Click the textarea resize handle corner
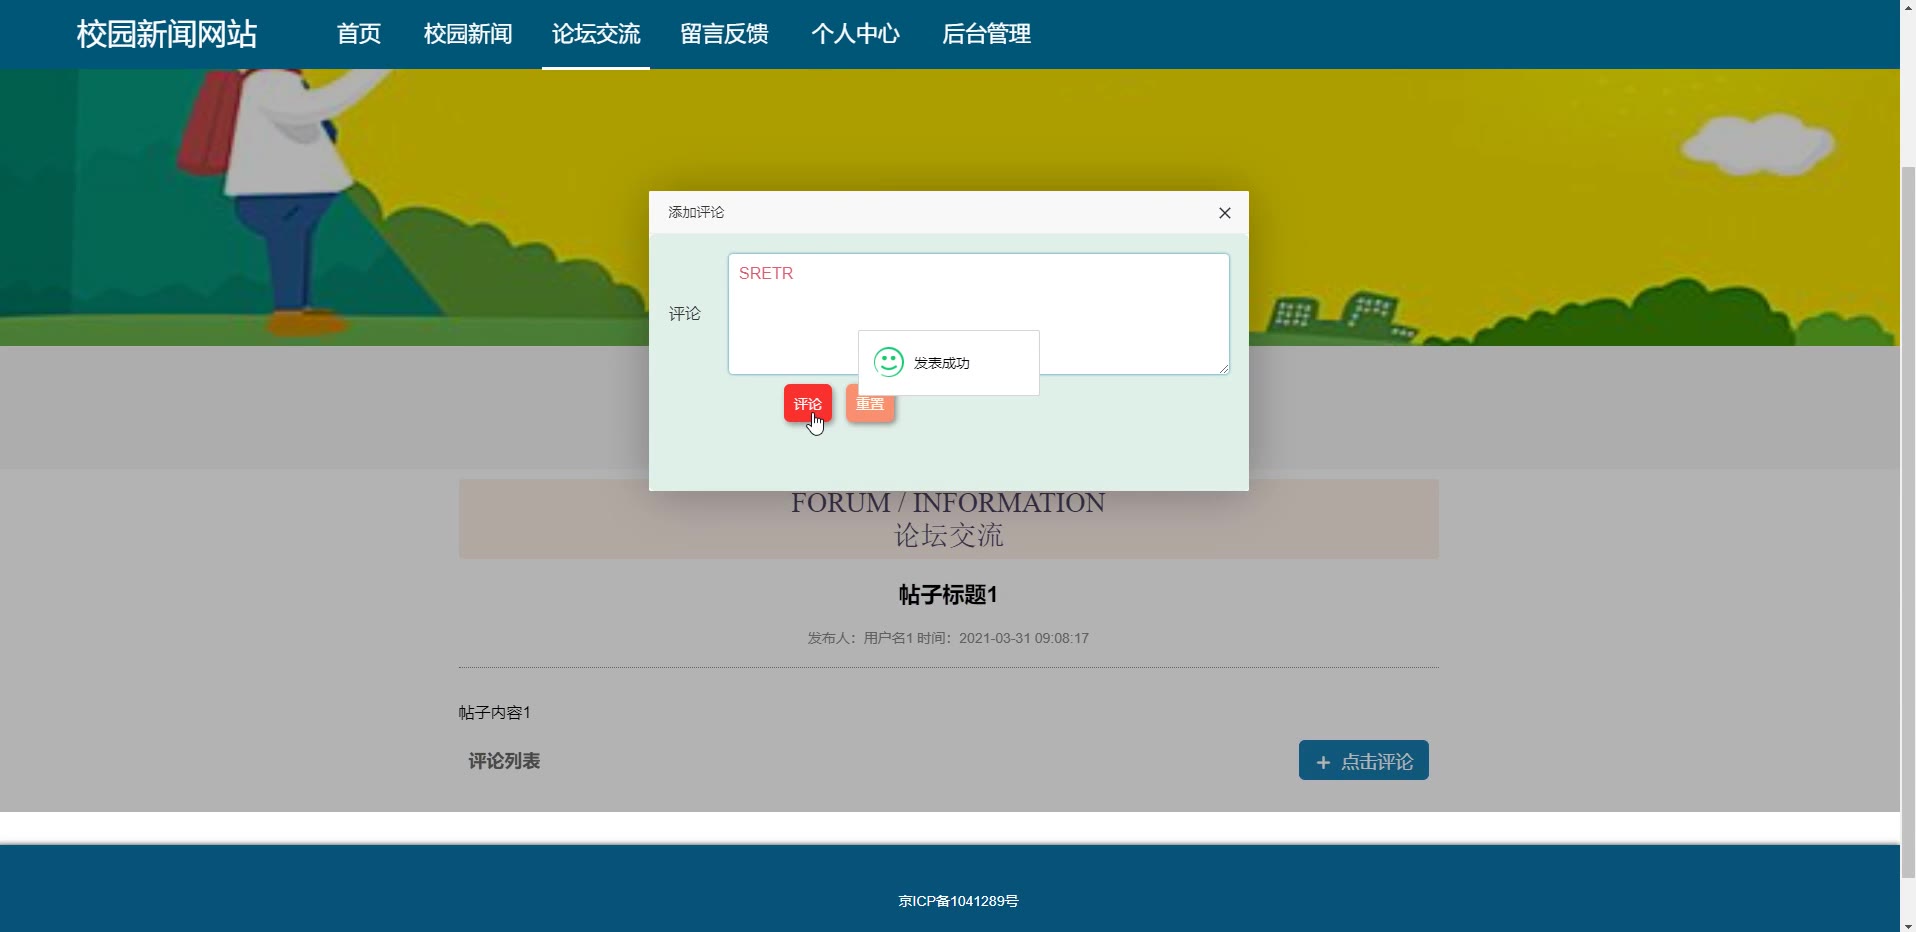The width and height of the screenshot is (1916, 932). pyautogui.click(x=1223, y=369)
